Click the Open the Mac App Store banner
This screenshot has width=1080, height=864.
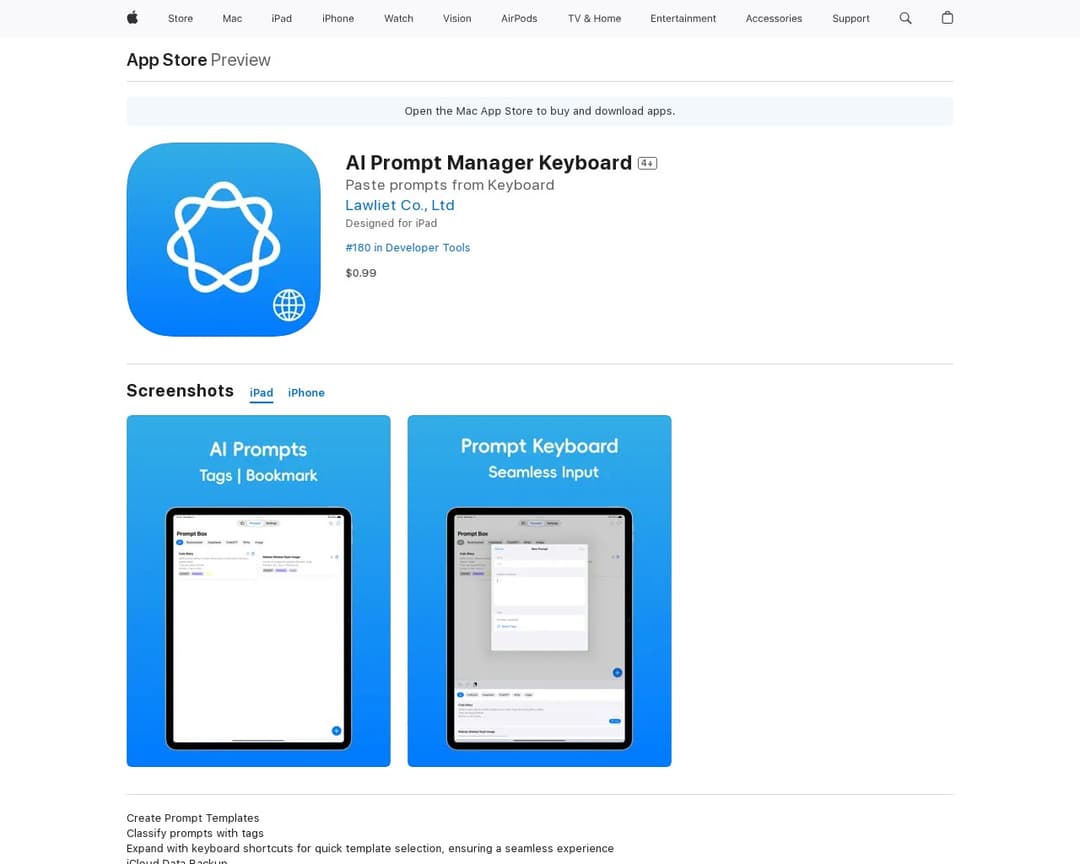pyautogui.click(x=539, y=111)
